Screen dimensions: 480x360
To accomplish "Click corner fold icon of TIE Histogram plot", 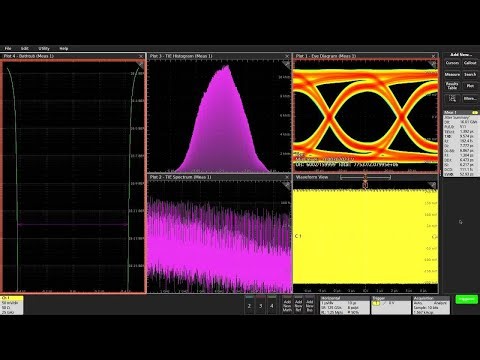I will point(286,65).
